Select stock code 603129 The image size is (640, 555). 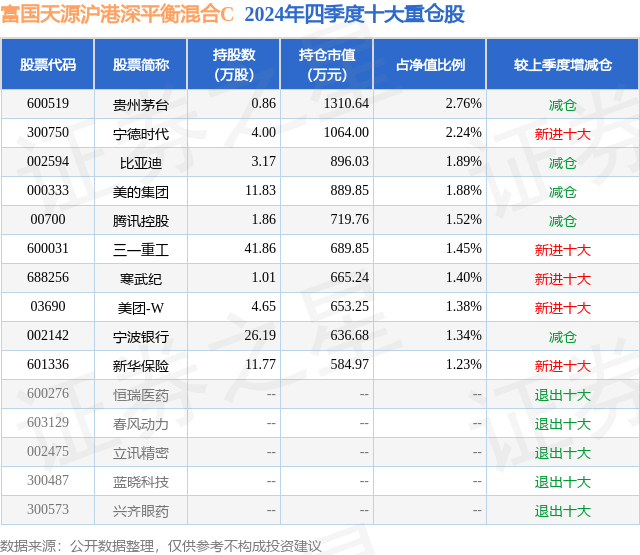(x=48, y=422)
